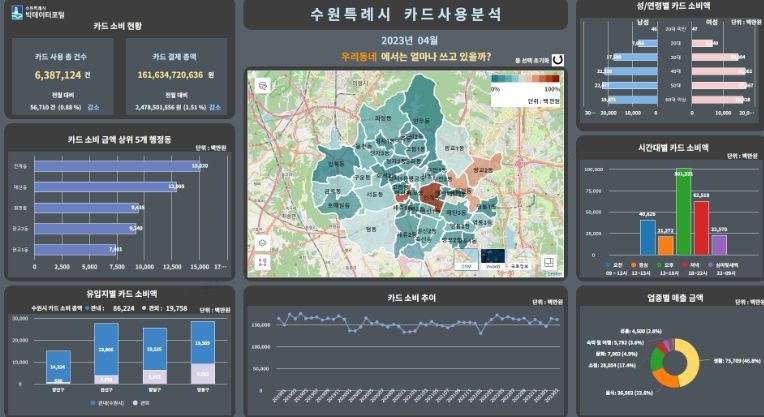Click the map's bottom-right layout icon
764x417 pixels.
click(x=551, y=260)
